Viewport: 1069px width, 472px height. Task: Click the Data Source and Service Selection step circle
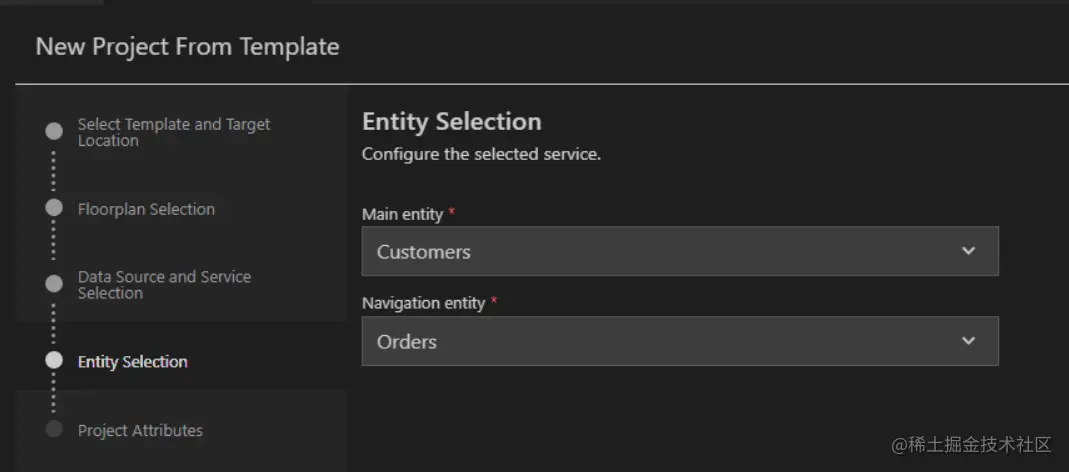[54, 284]
